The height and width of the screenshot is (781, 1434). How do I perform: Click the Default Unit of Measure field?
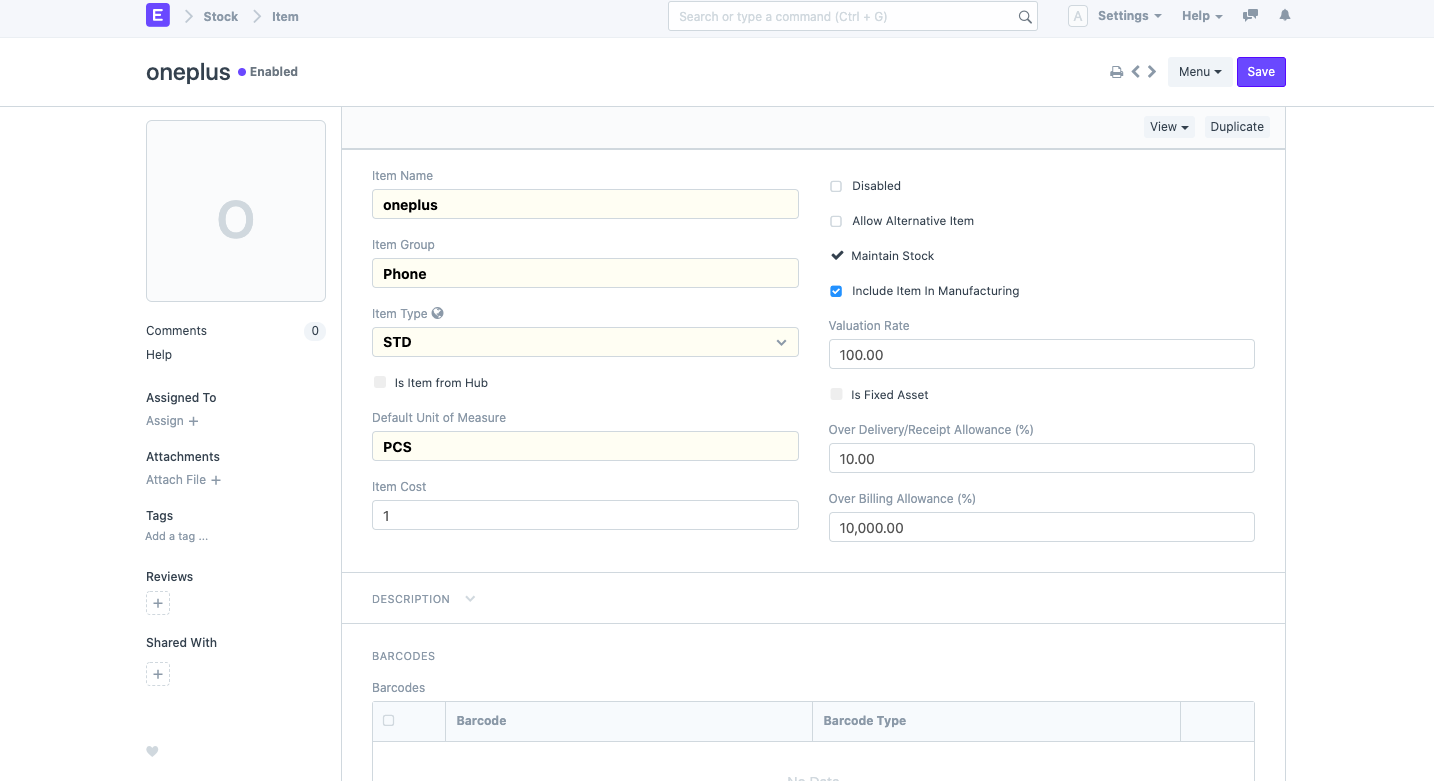tap(585, 446)
